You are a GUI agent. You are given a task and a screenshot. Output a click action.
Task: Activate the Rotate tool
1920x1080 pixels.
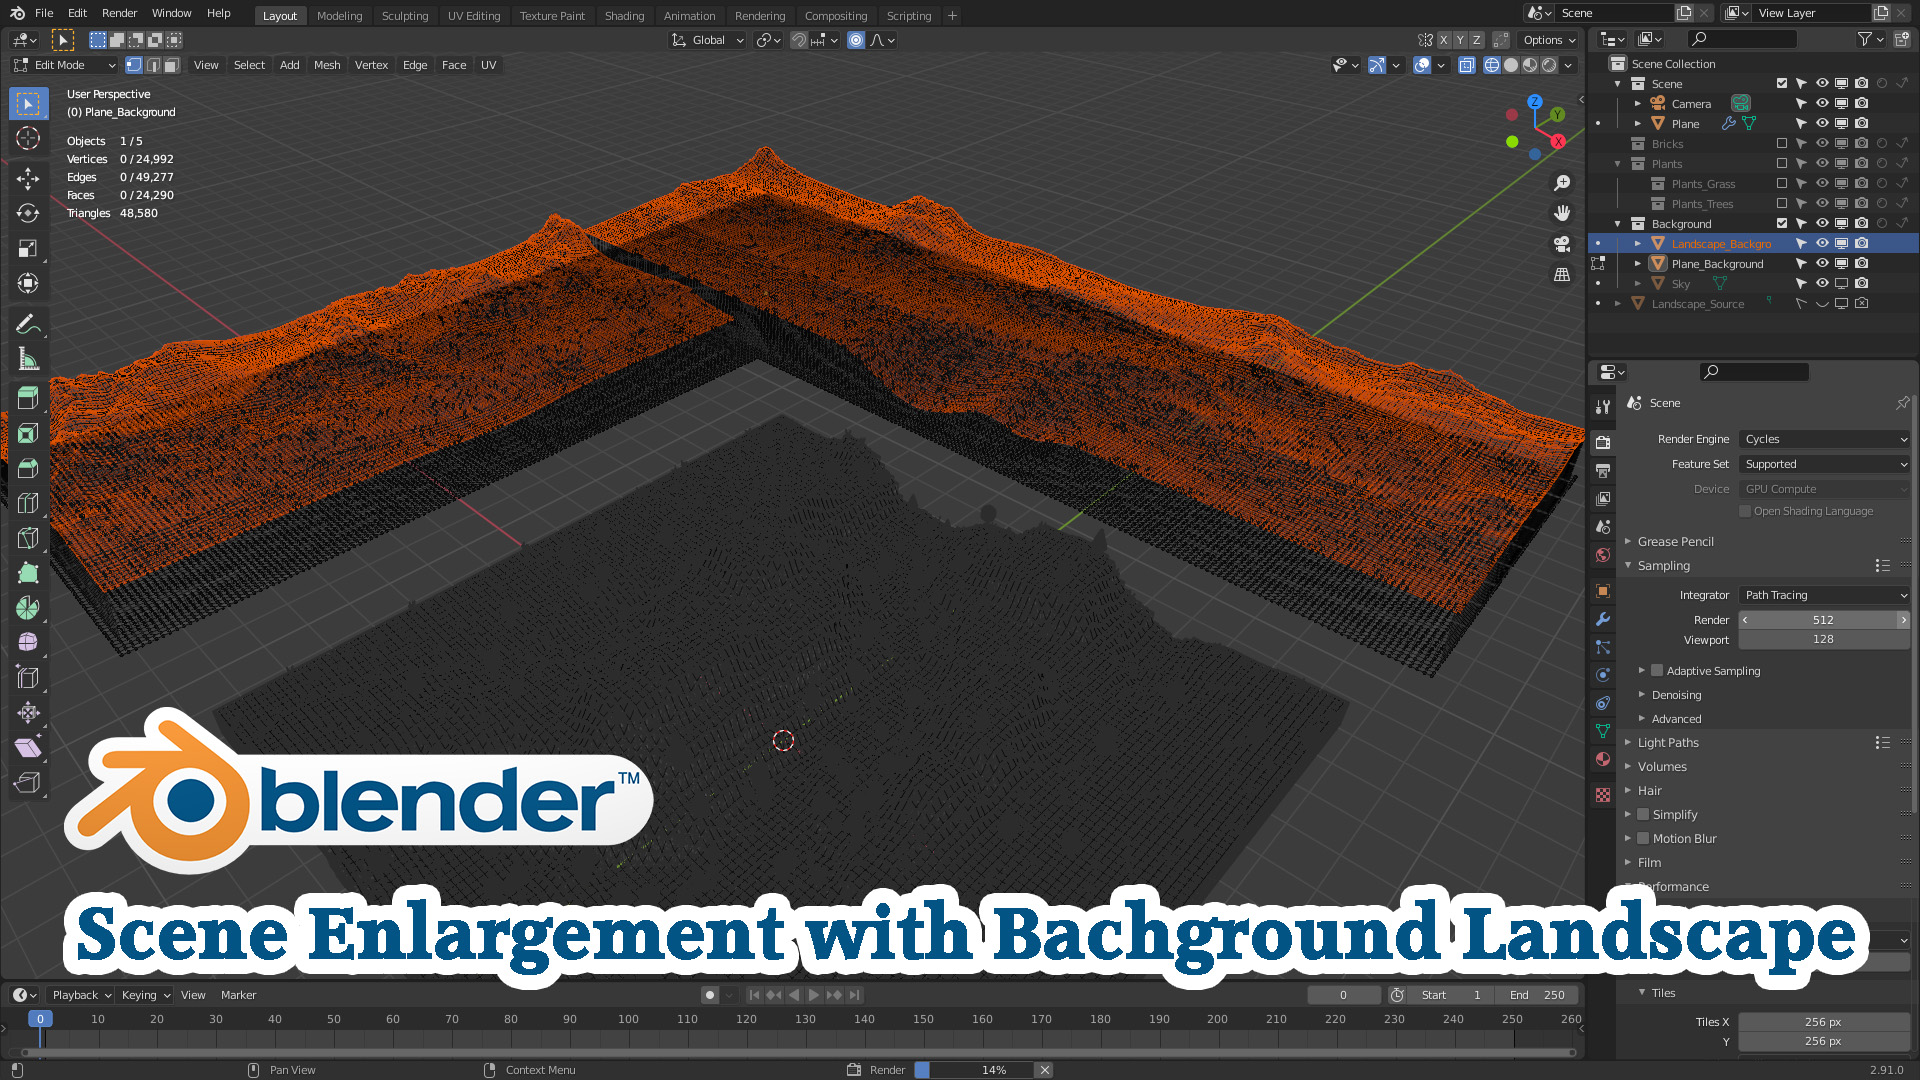28,213
